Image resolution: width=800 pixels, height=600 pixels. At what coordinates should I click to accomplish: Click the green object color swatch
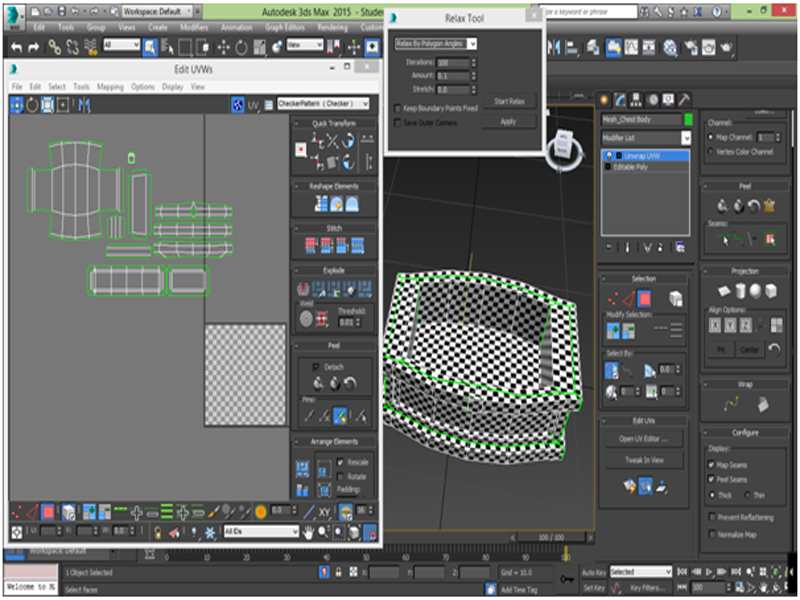688,119
